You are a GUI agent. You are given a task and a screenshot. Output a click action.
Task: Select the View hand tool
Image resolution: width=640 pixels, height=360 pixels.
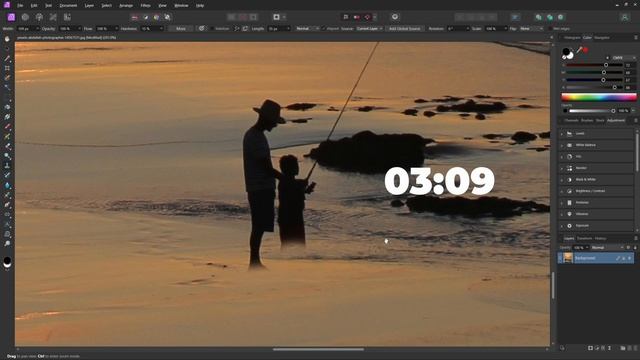[x=7, y=39]
